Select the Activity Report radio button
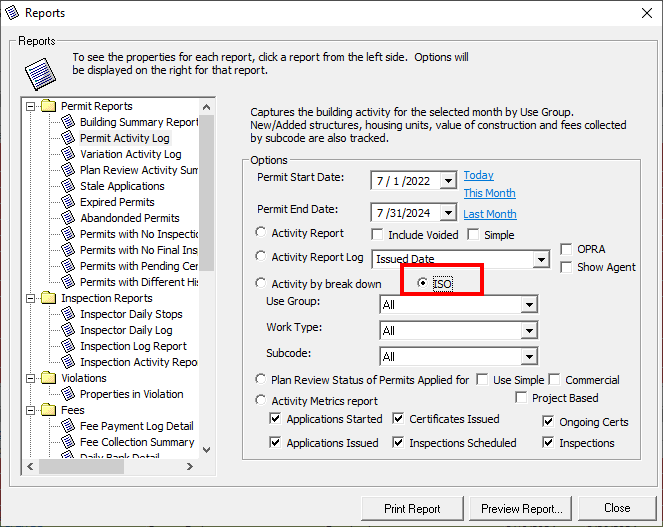This screenshot has width=663, height=527. tap(260, 232)
